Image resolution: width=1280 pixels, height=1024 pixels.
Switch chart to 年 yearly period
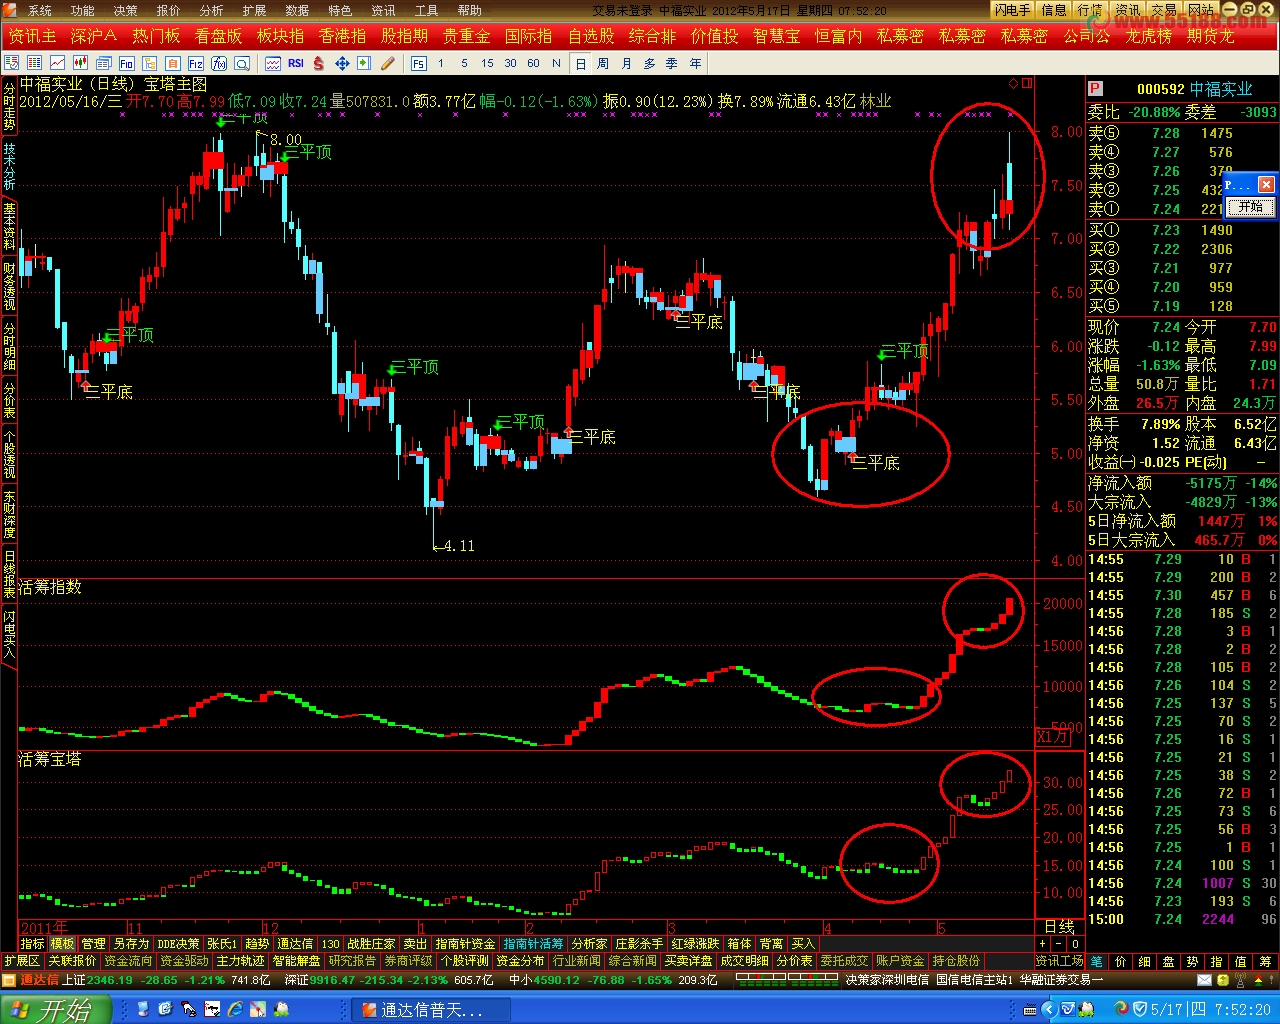pyautogui.click(x=696, y=63)
